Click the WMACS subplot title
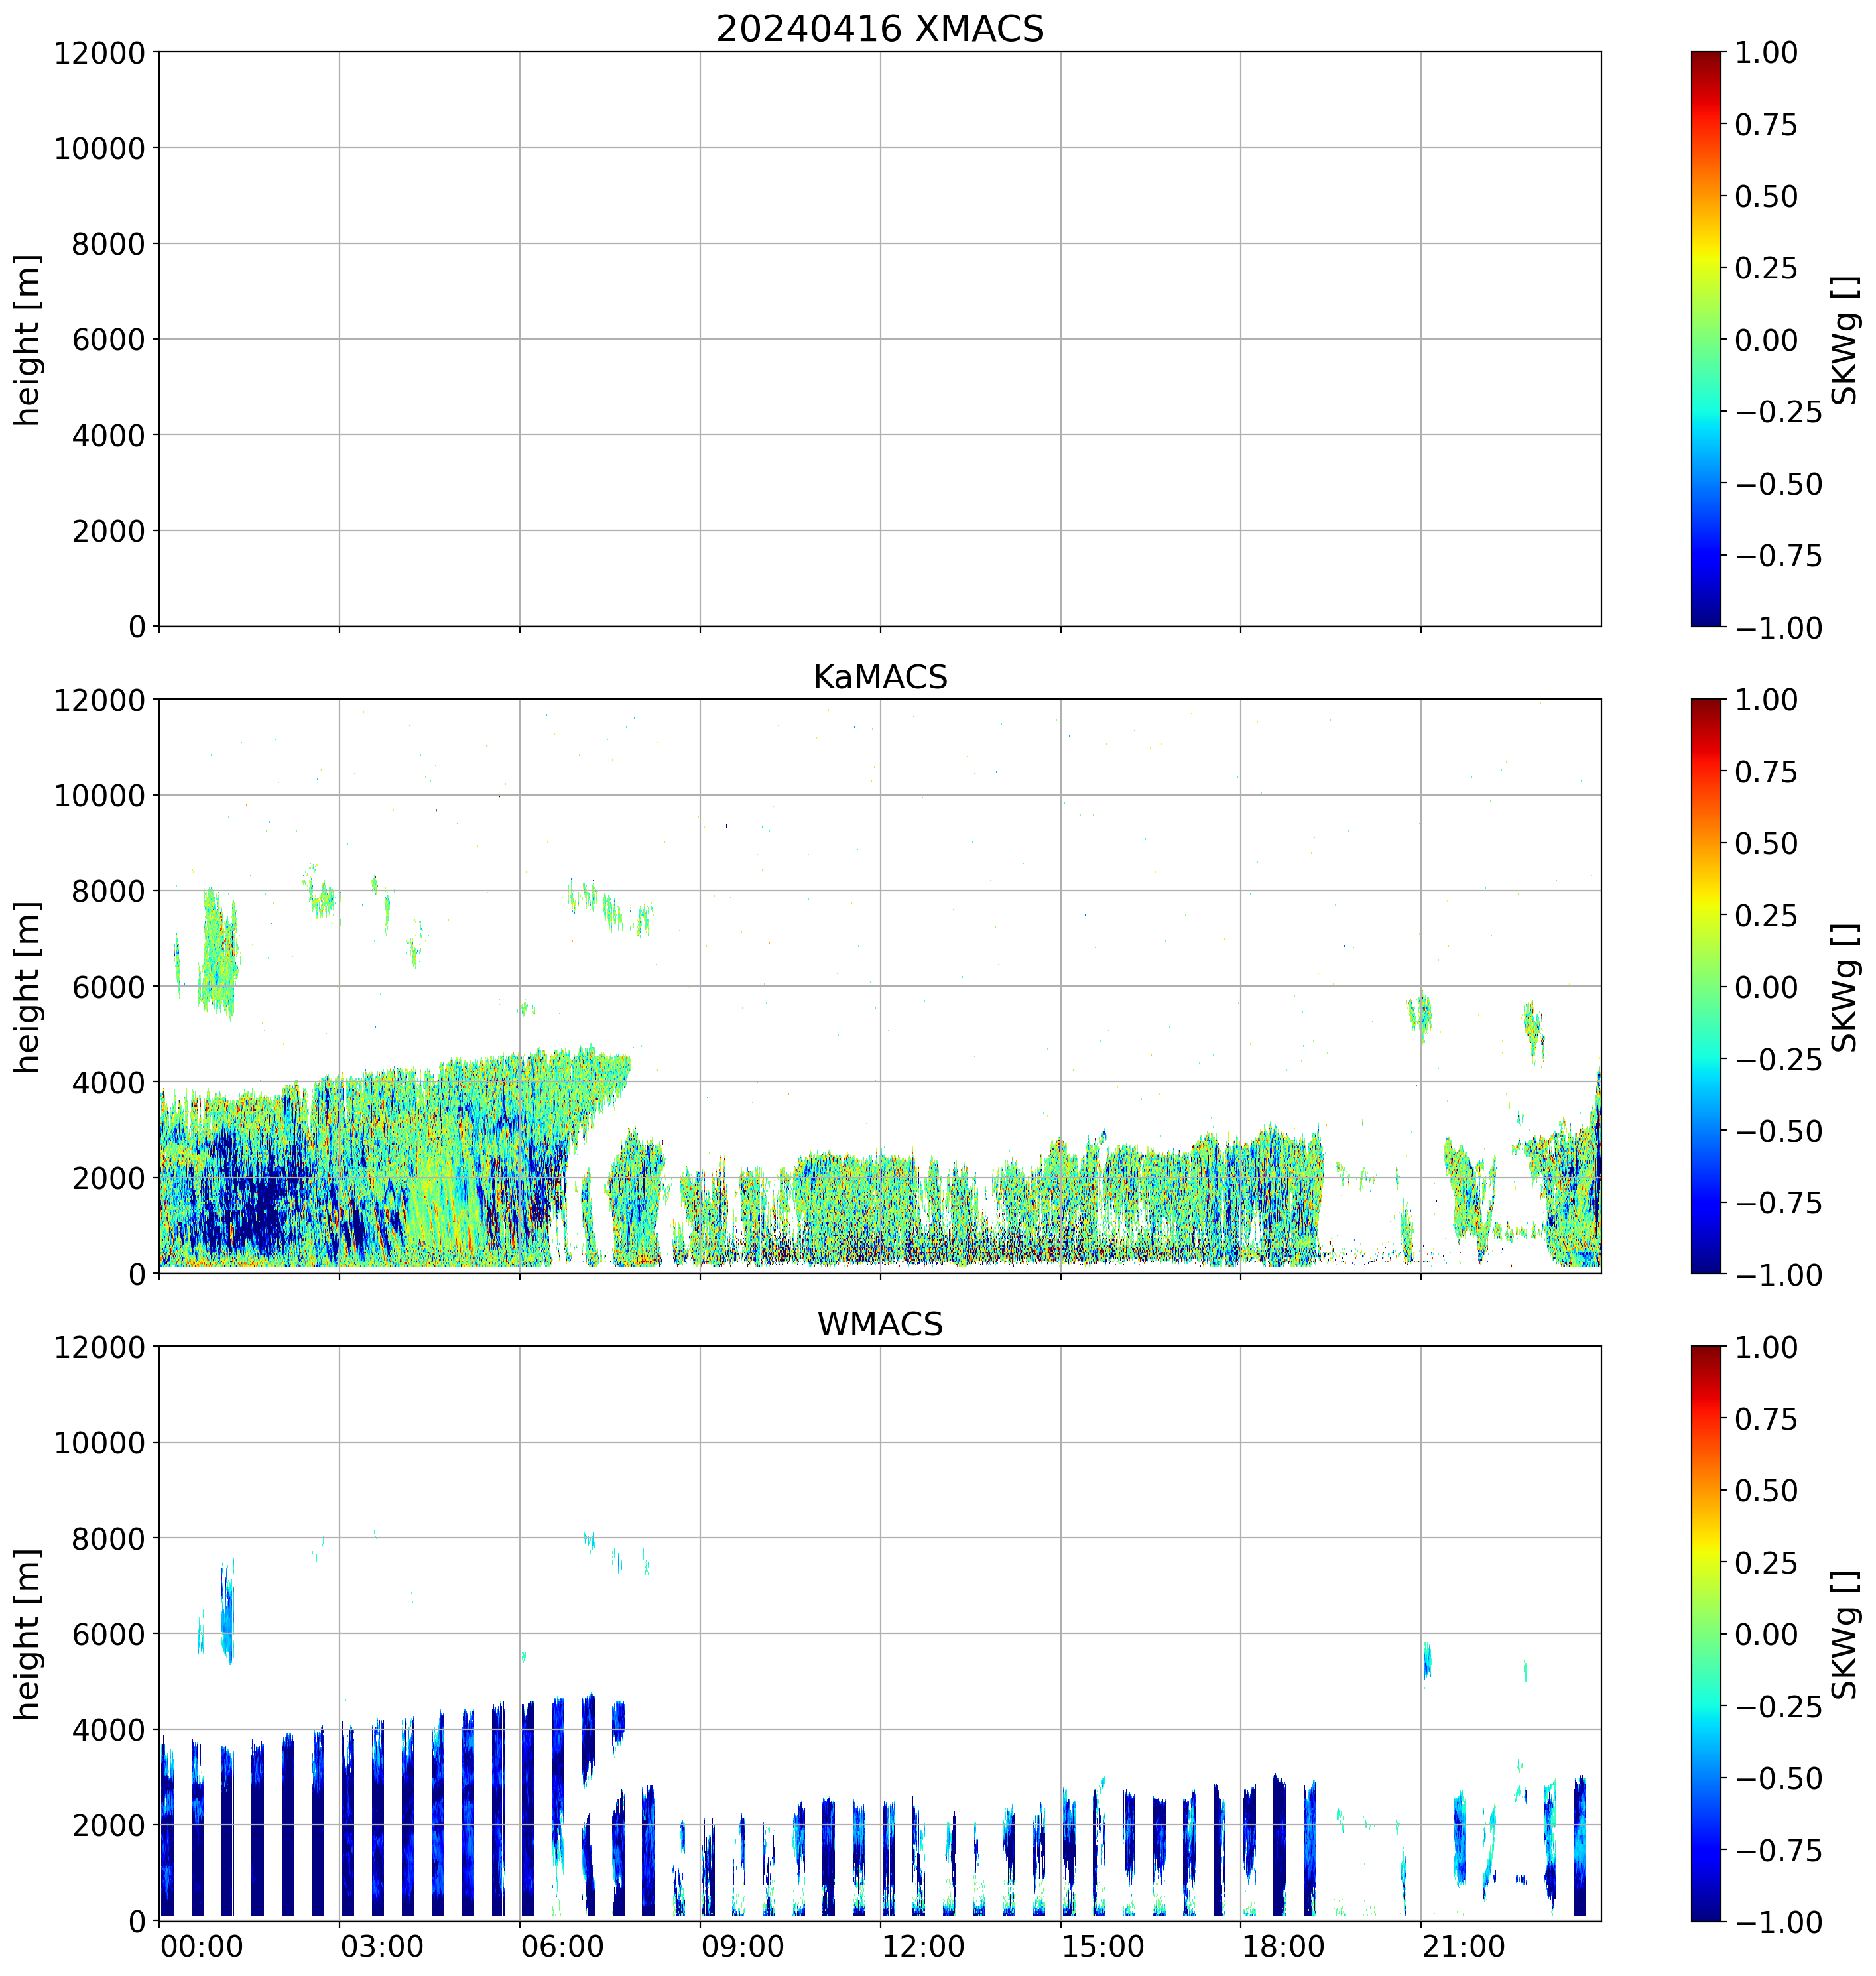 tap(879, 1324)
